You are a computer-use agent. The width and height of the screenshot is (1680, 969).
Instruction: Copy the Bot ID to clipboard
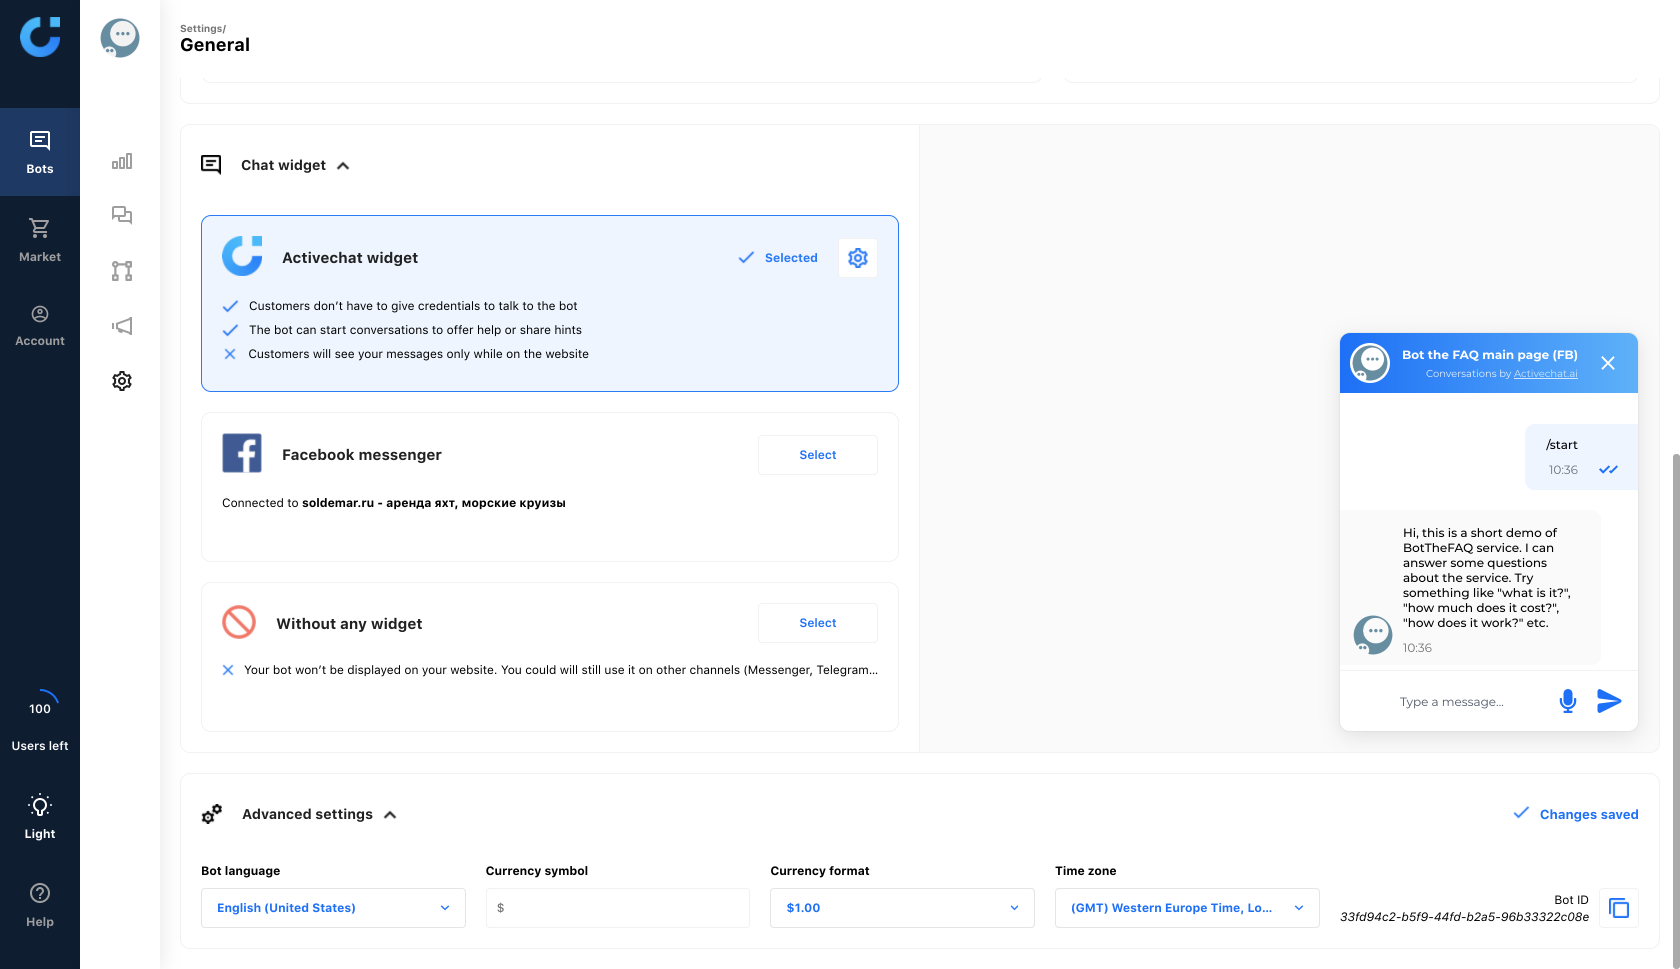click(1618, 908)
